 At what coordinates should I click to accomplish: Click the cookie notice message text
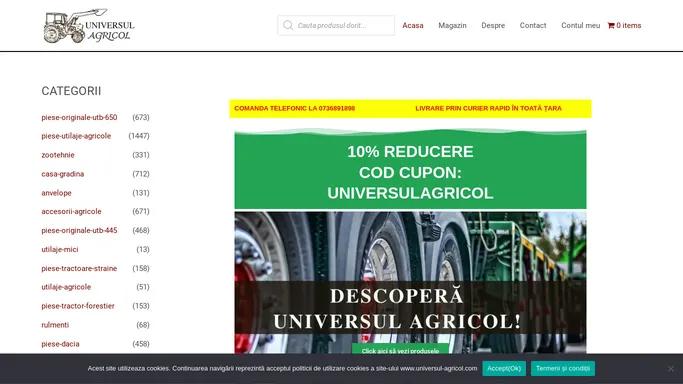coord(282,368)
